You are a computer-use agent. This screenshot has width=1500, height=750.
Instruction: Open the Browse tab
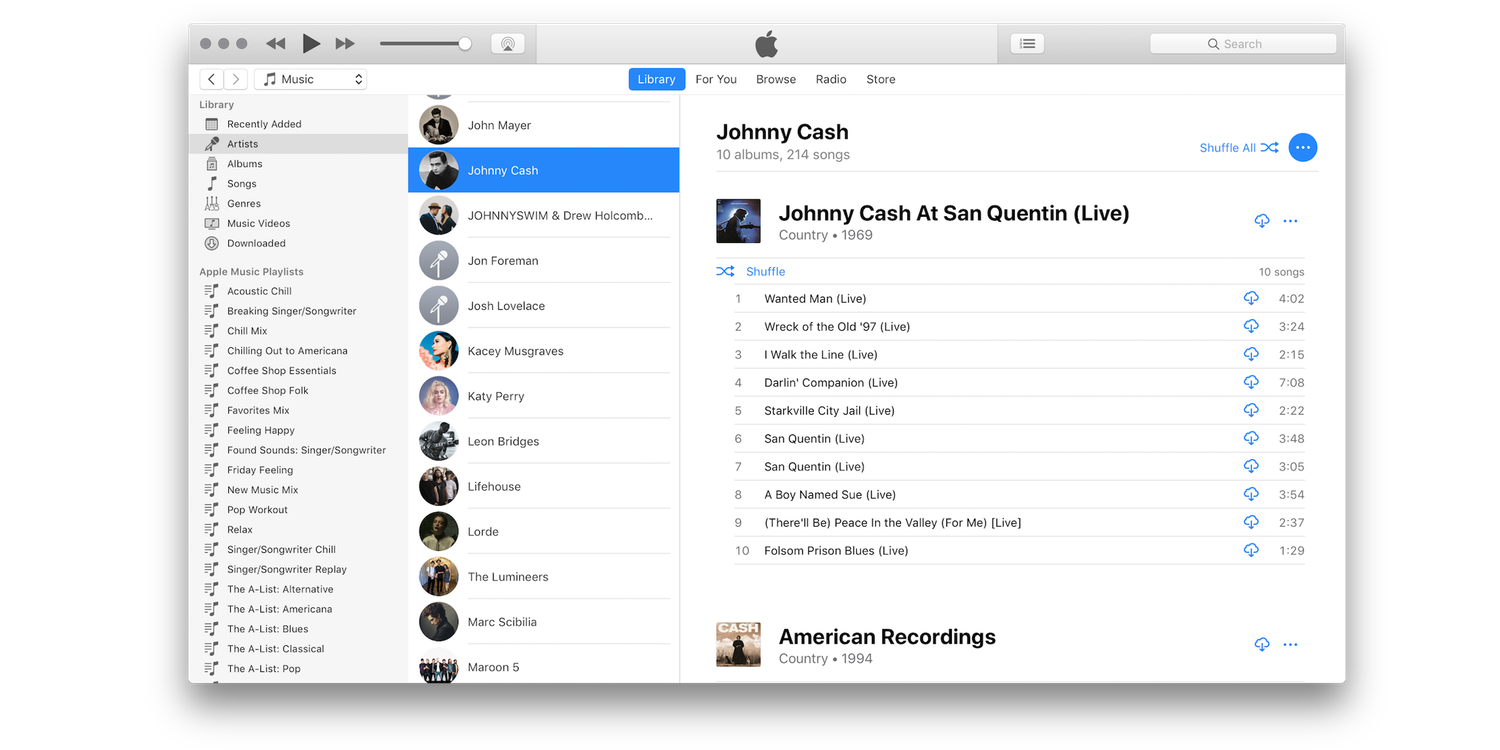point(776,79)
